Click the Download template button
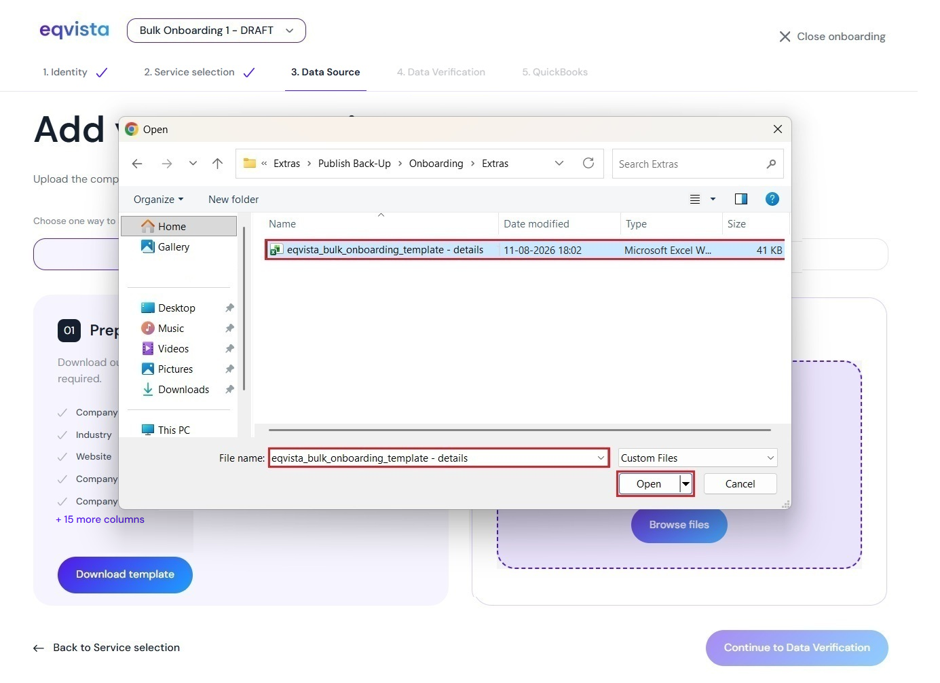Viewport: 940px width, 683px height. [x=125, y=574]
